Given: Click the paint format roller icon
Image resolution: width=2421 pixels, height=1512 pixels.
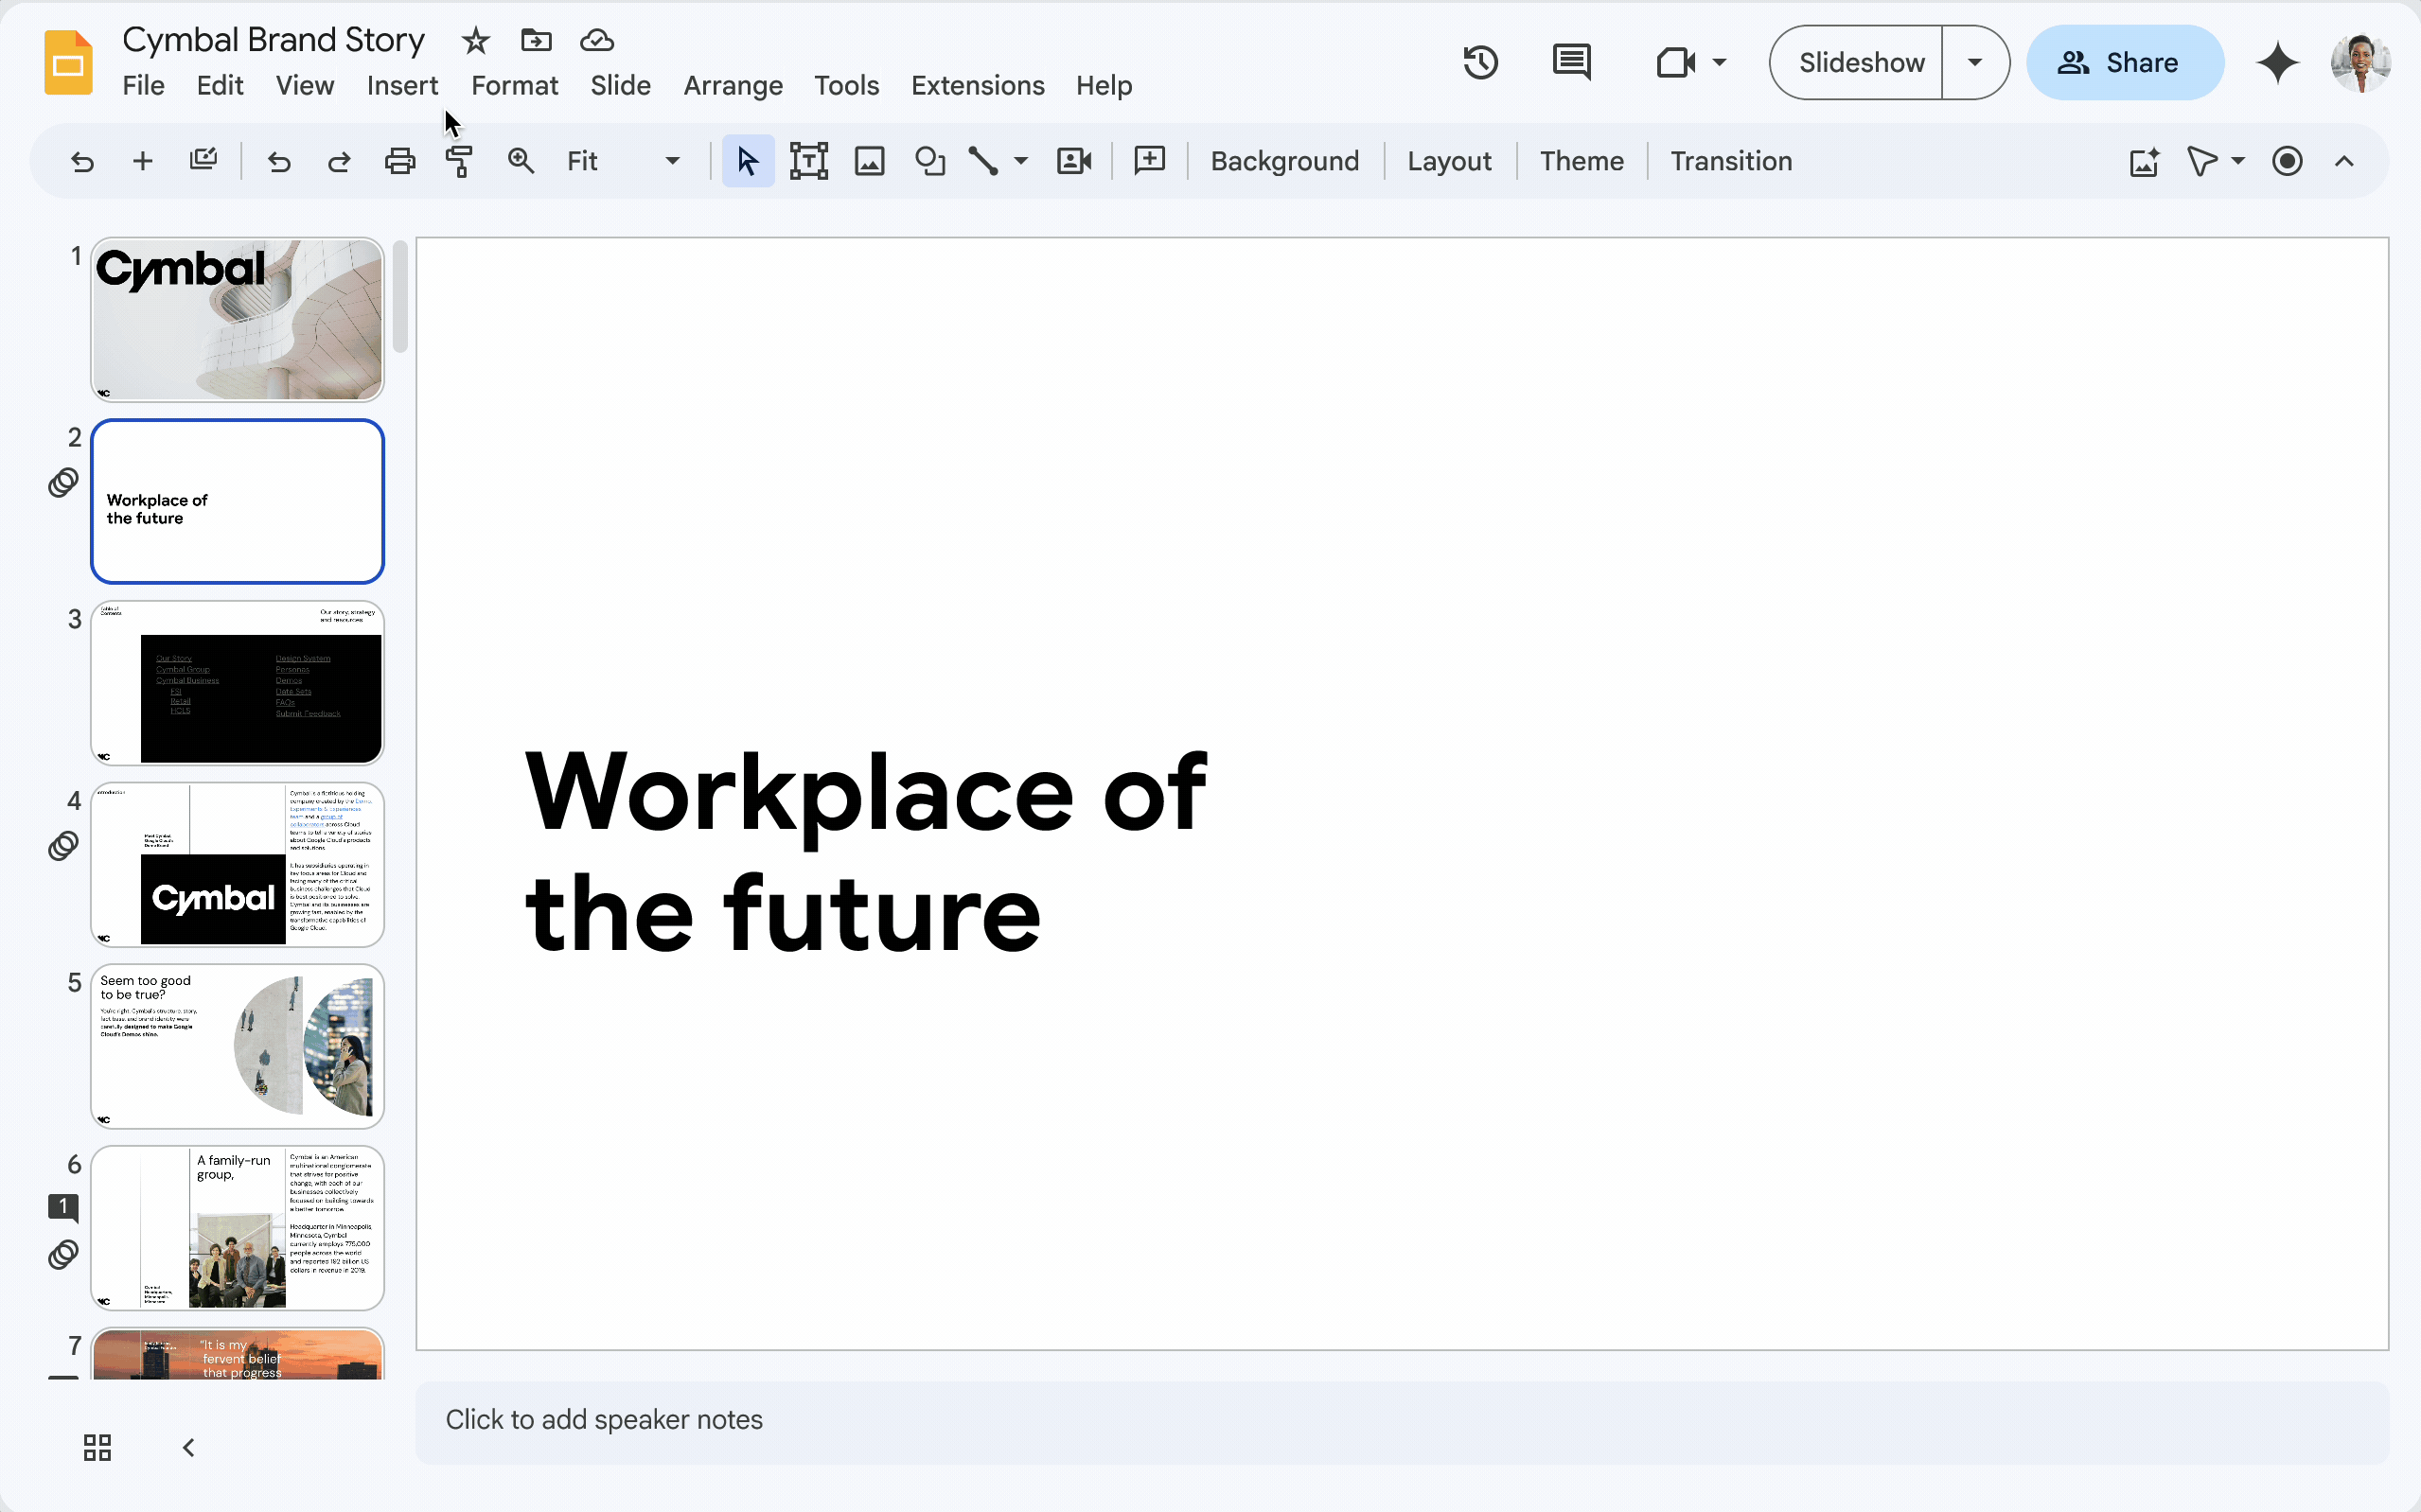Looking at the screenshot, I should [459, 161].
